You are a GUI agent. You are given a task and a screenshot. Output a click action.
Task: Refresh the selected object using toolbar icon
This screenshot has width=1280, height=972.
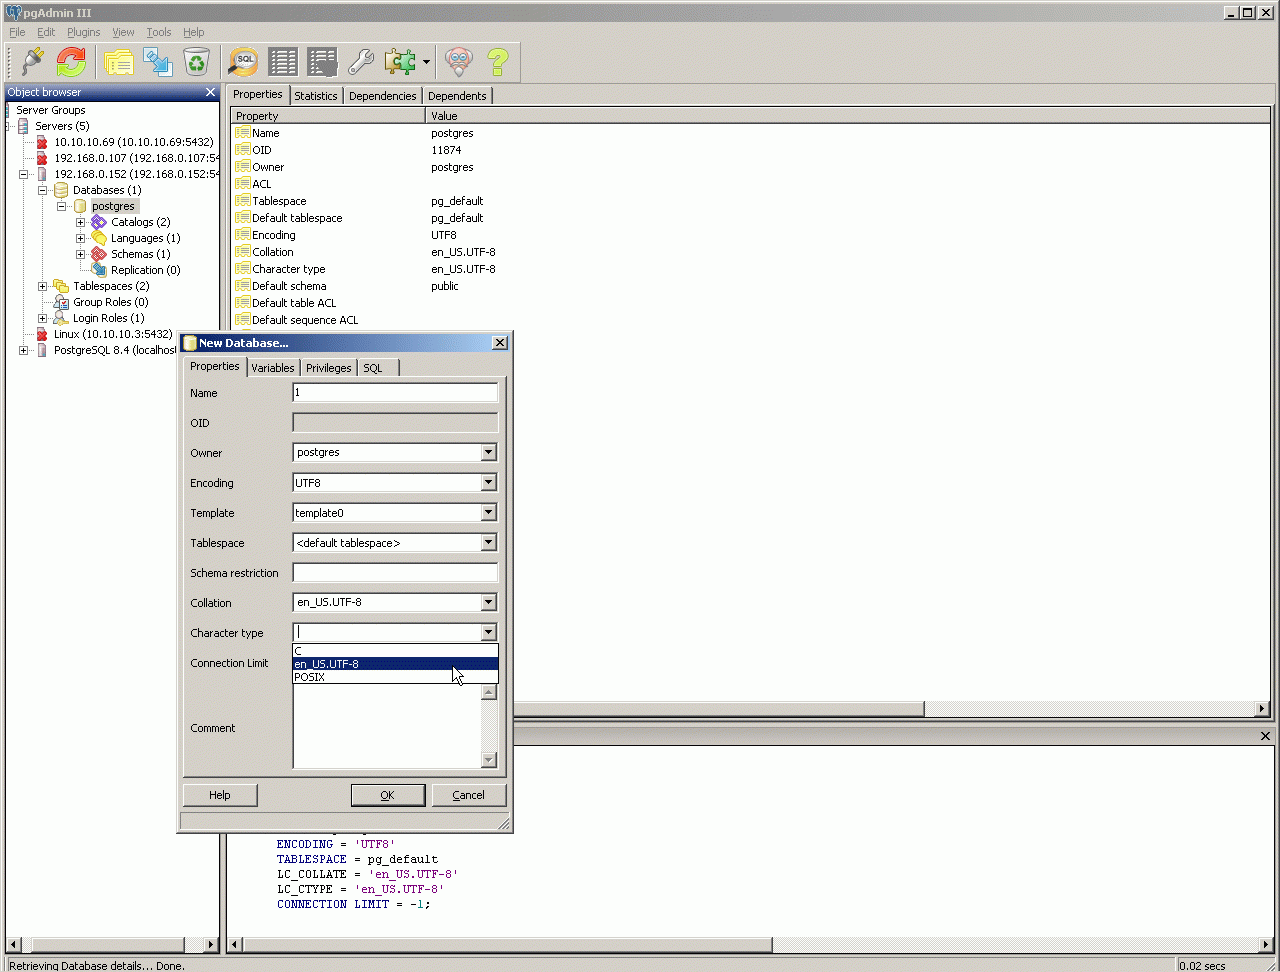click(x=71, y=62)
